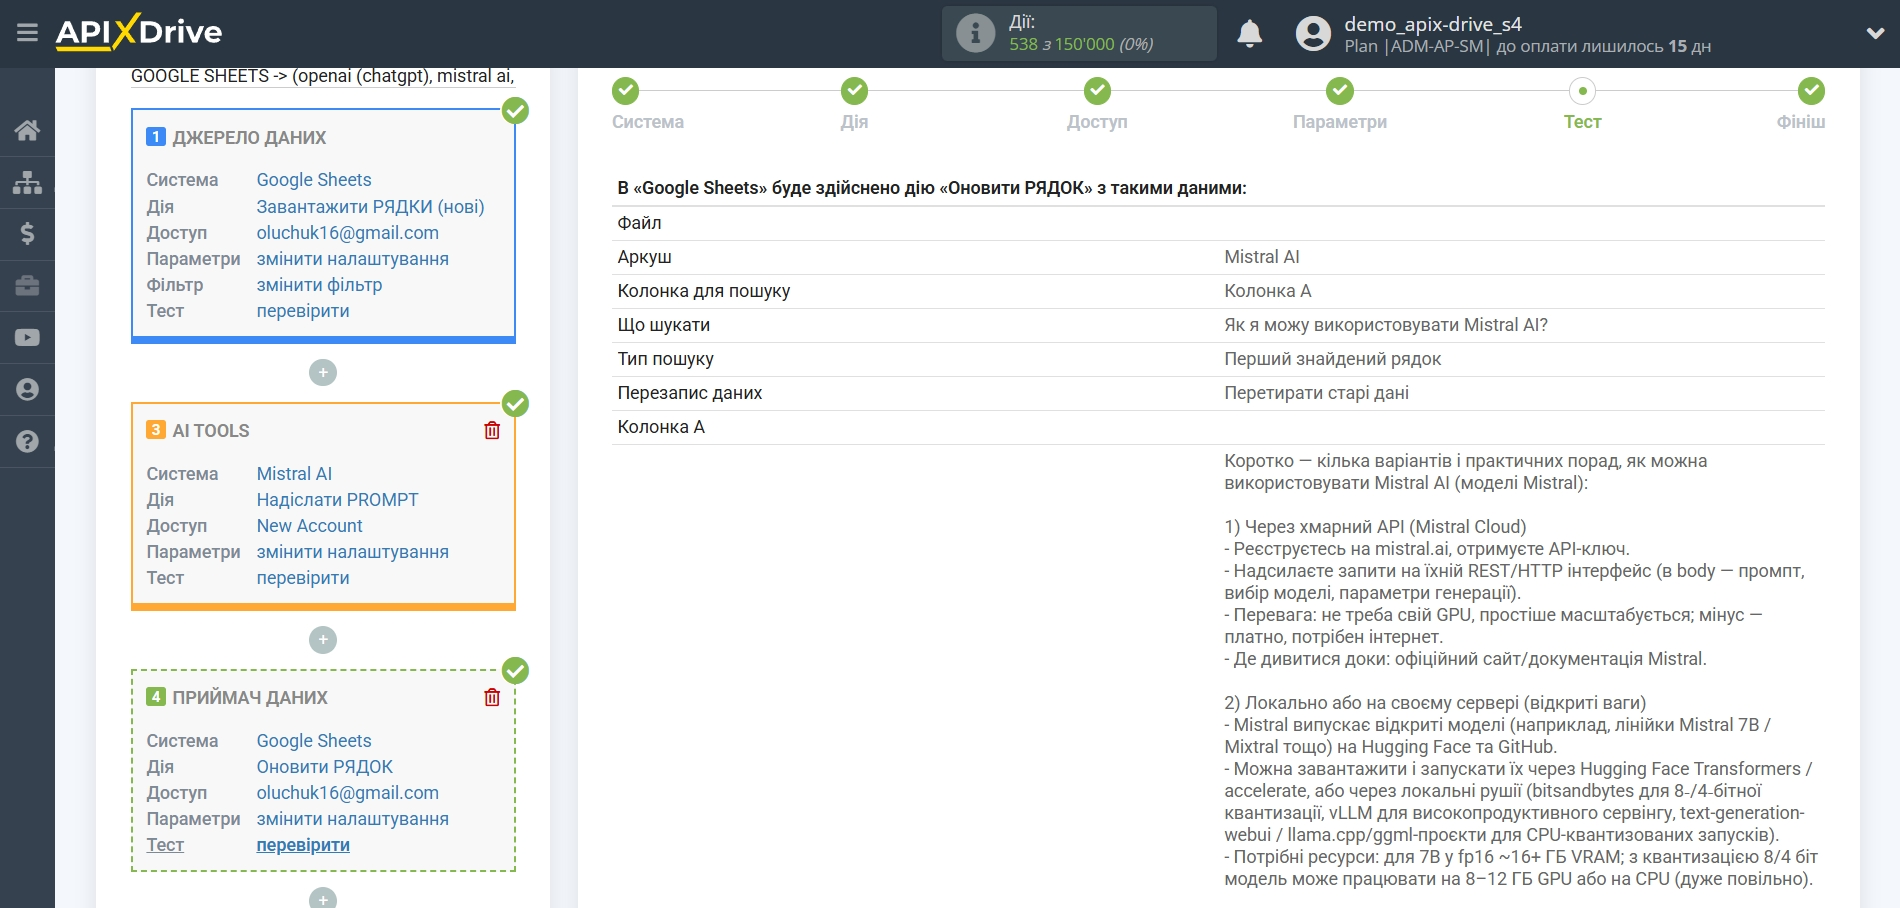Add a block below ДЖЕРЕЛО ДАНИХ with plus
The width and height of the screenshot is (1900, 908).
click(x=323, y=373)
